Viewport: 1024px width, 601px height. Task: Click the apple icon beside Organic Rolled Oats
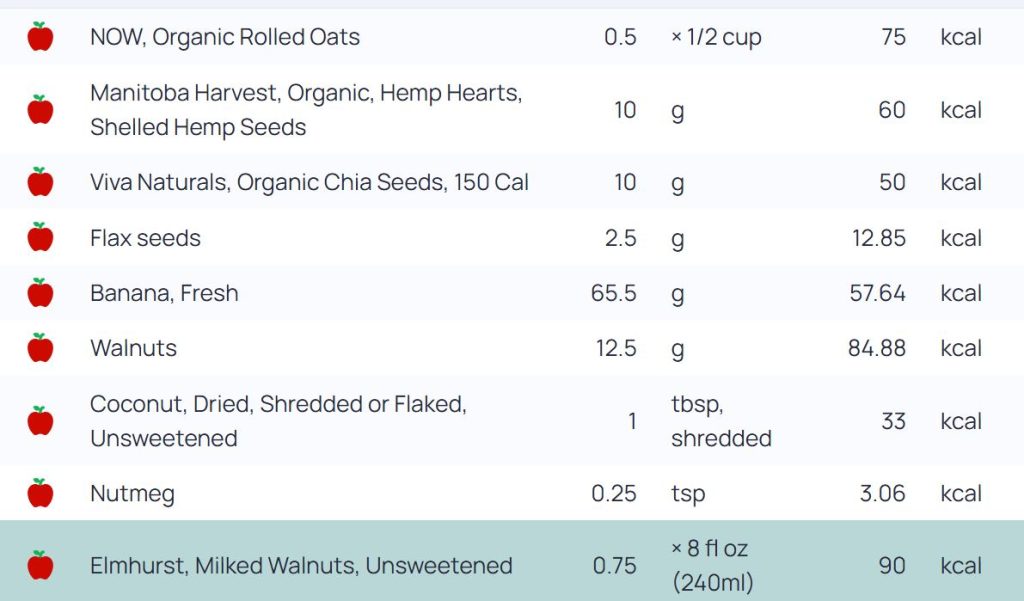(x=40, y=37)
